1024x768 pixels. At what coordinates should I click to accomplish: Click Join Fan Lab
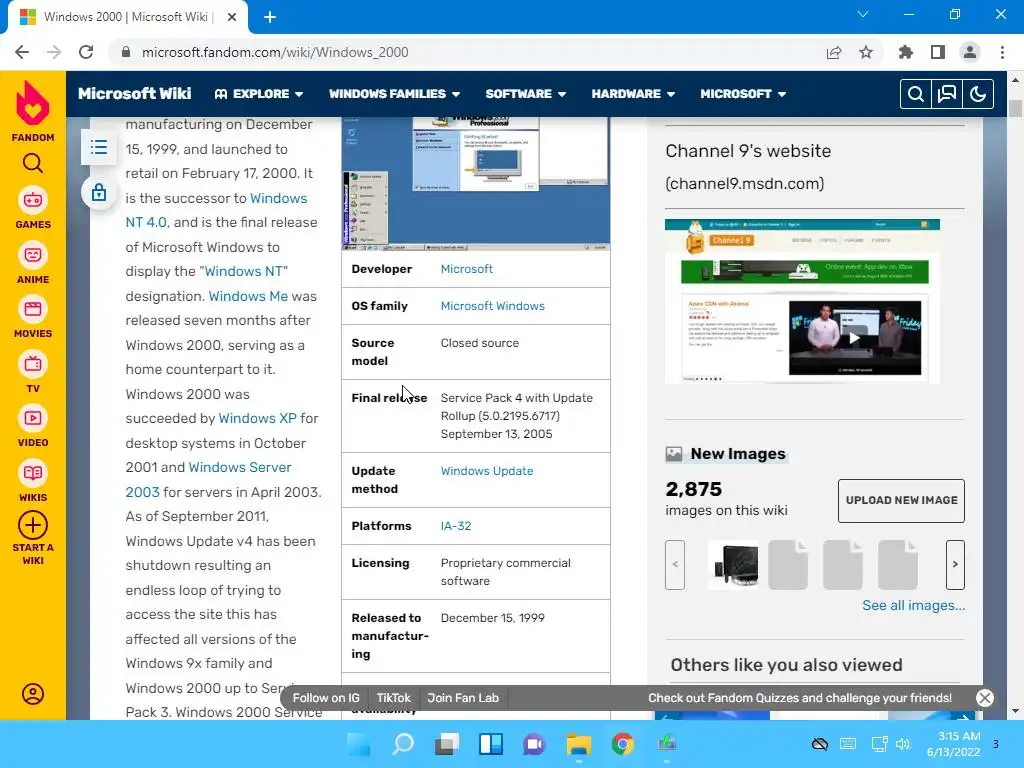tap(463, 697)
